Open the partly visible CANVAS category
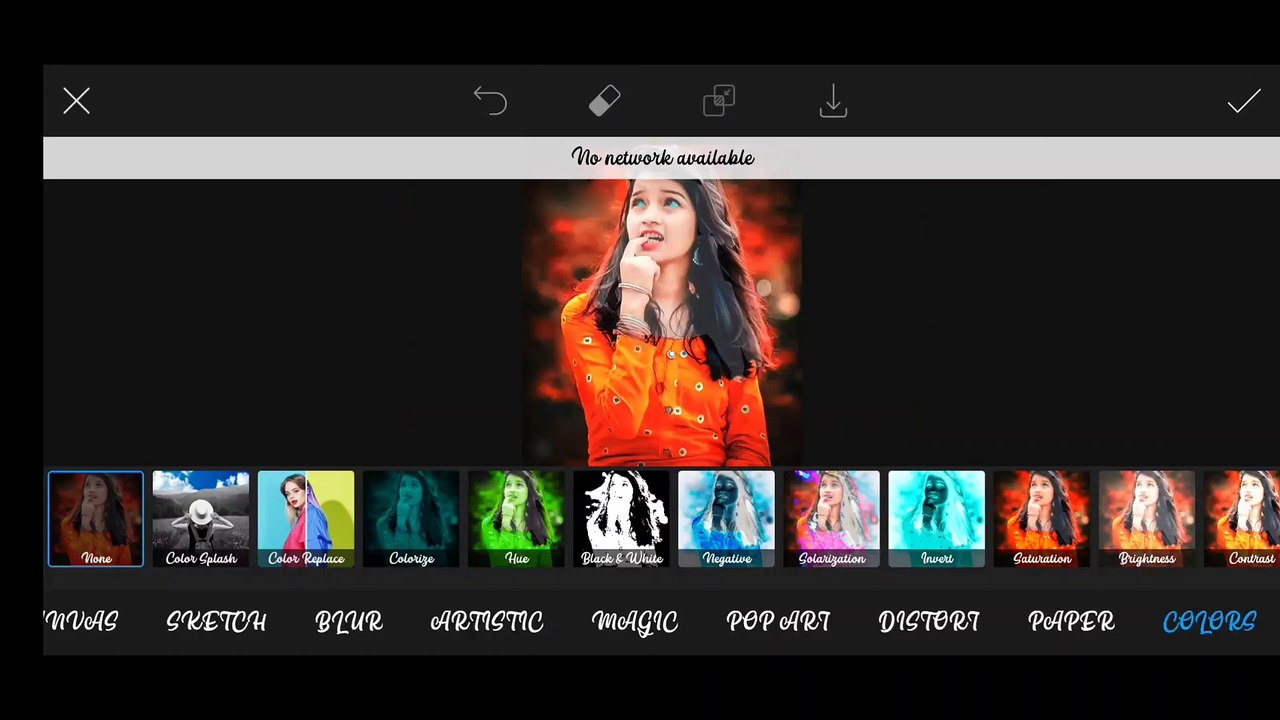 point(81,622)
